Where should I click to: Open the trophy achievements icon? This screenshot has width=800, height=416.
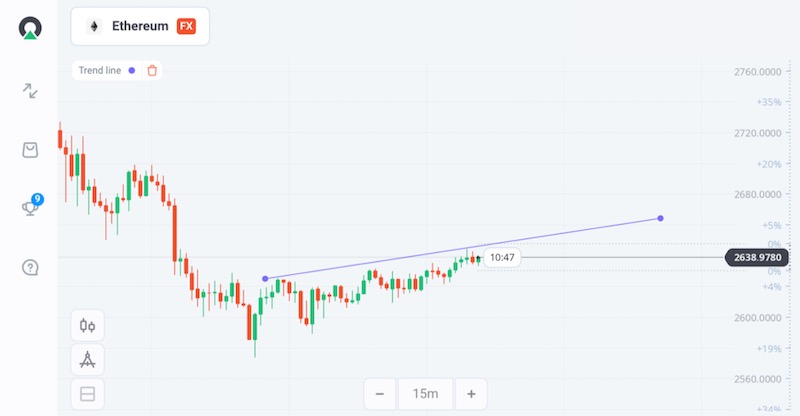tap(30, 208)
